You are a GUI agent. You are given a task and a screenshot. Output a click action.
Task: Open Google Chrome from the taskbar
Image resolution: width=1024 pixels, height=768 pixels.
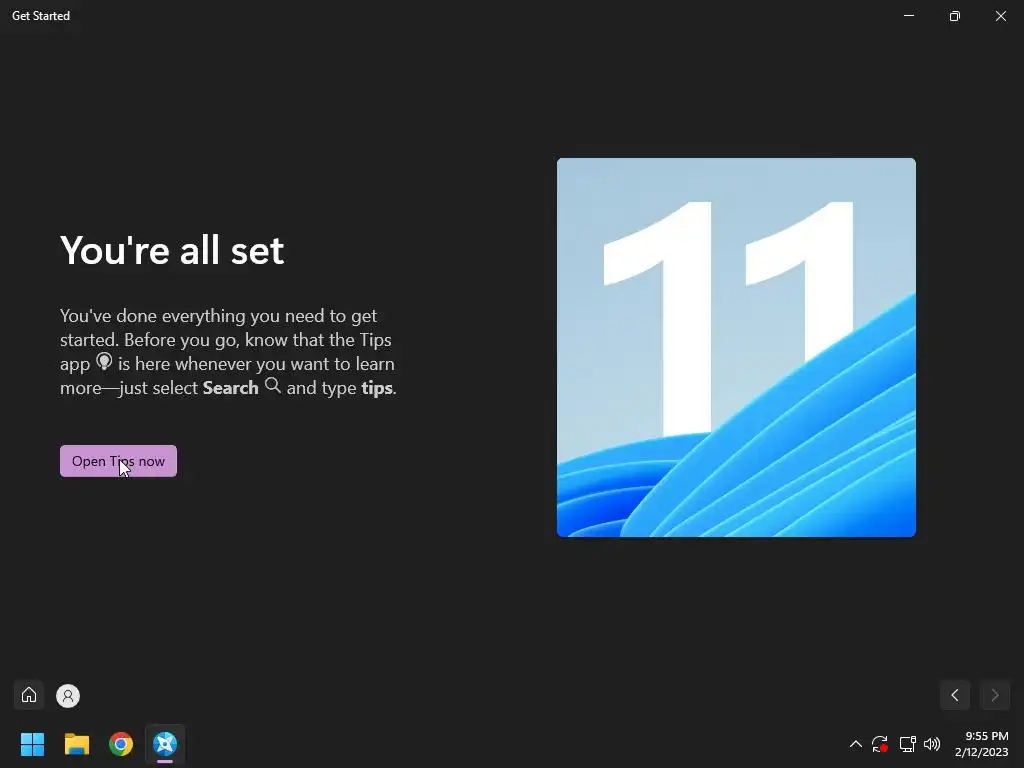point(121,744)
